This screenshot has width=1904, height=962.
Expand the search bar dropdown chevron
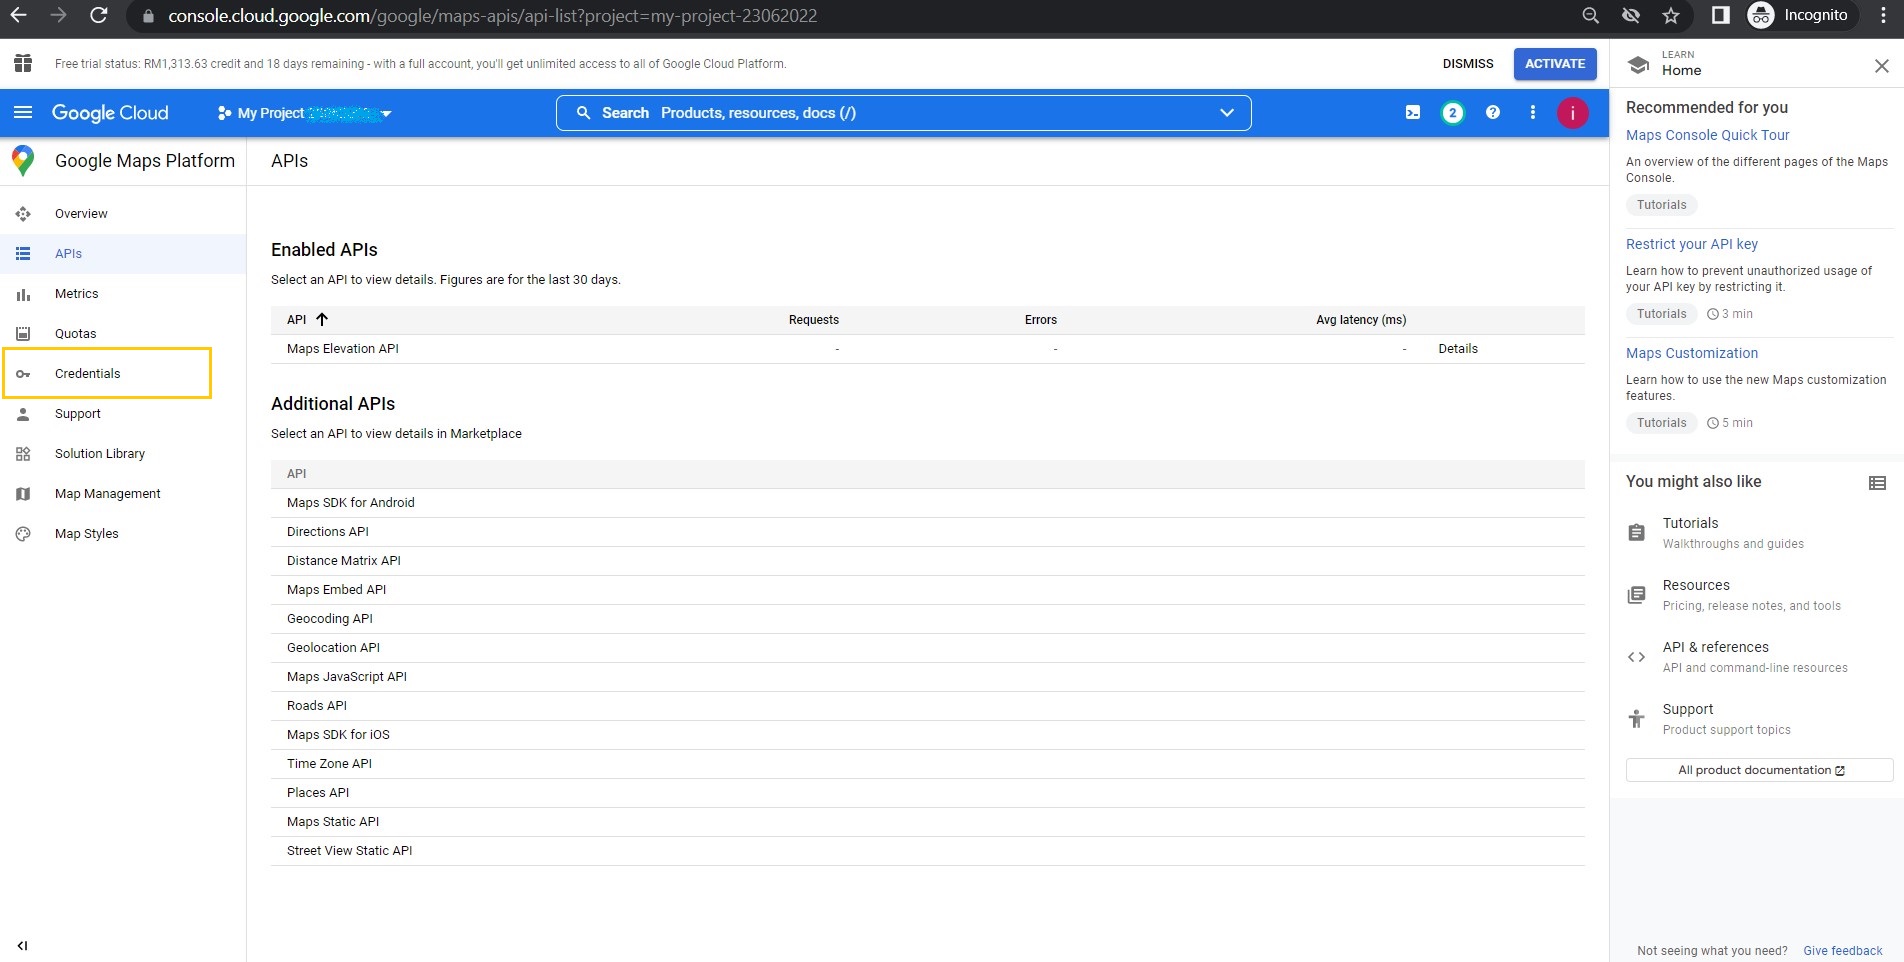pos(1227,113)
